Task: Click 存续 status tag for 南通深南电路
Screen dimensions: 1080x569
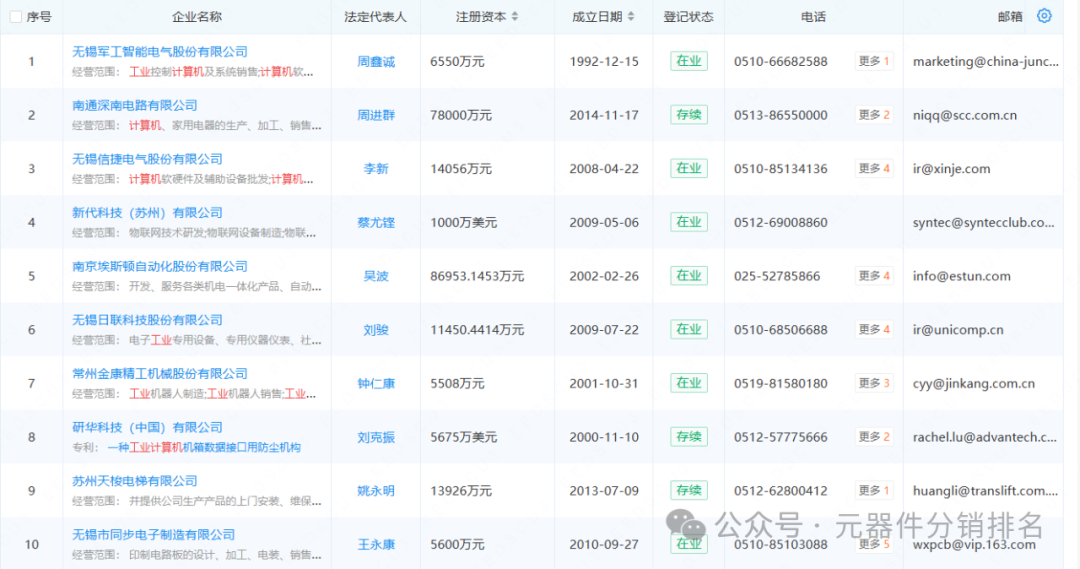Action: pos(689,115)
